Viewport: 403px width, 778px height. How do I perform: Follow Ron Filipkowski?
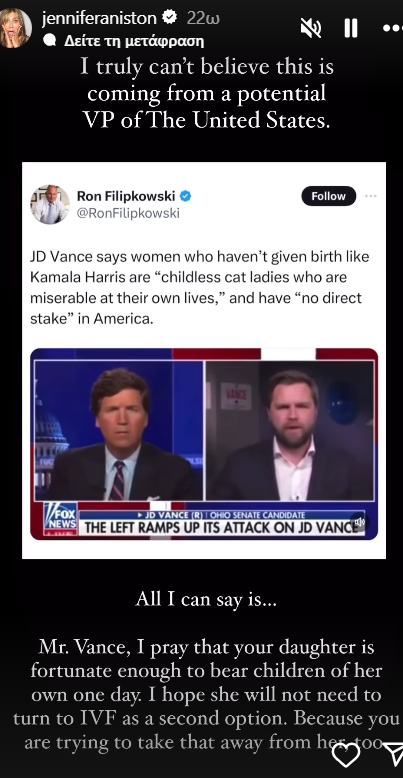(x=329, y=196)
